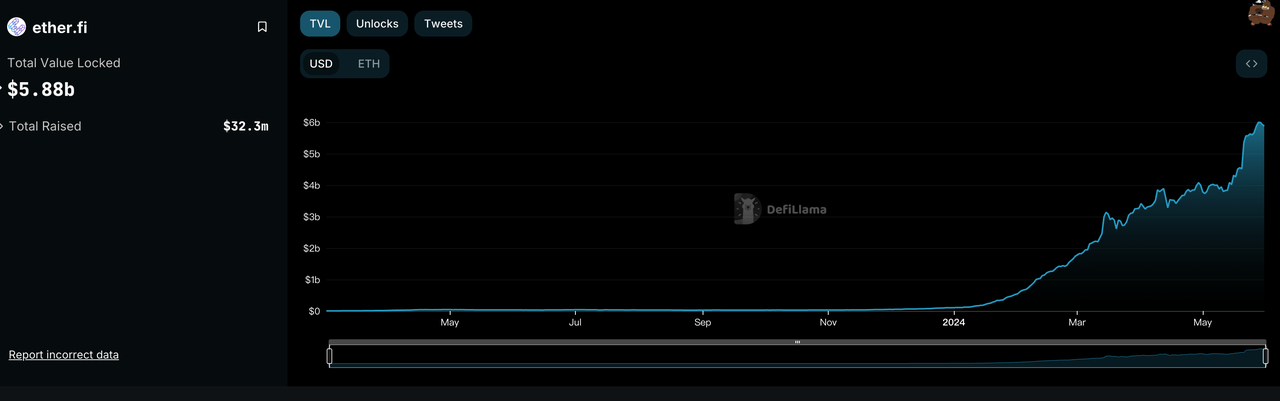Click the $32.3m total raised amount
This screenshot has height=401, width=1280.
click(x=246, y=126)
